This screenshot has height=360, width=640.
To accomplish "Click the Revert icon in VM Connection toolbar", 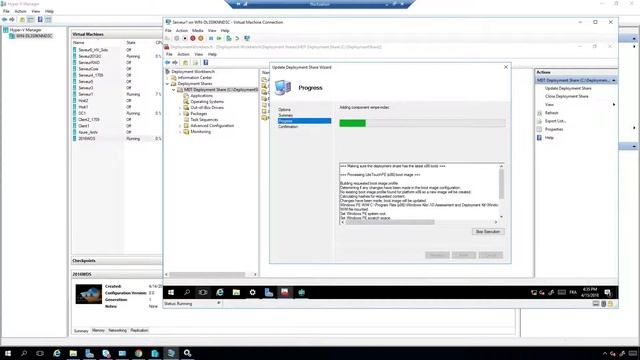I will point(237,38).
